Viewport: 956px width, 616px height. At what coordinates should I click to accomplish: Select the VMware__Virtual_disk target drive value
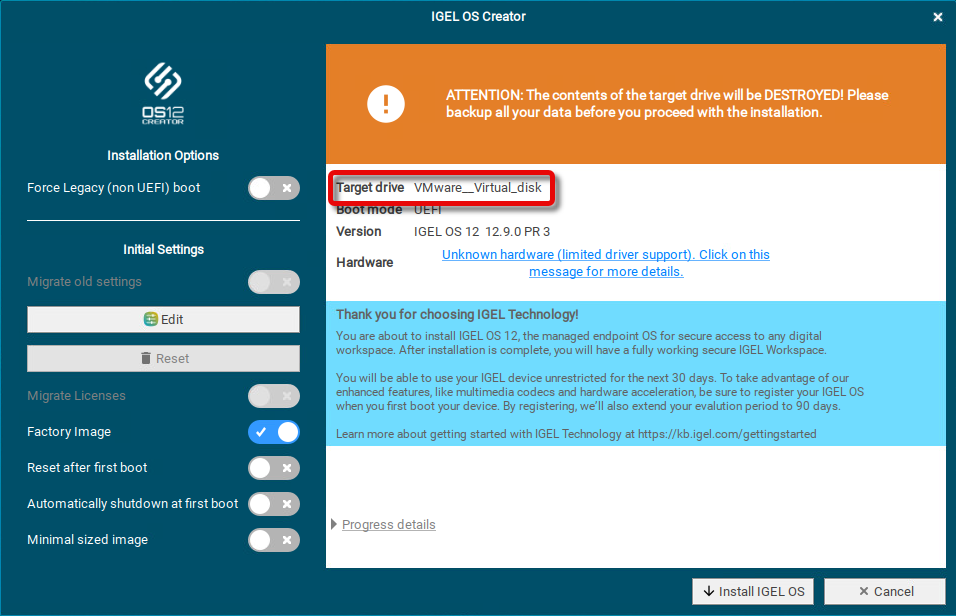pyautogui.click(x=477, y=188)
